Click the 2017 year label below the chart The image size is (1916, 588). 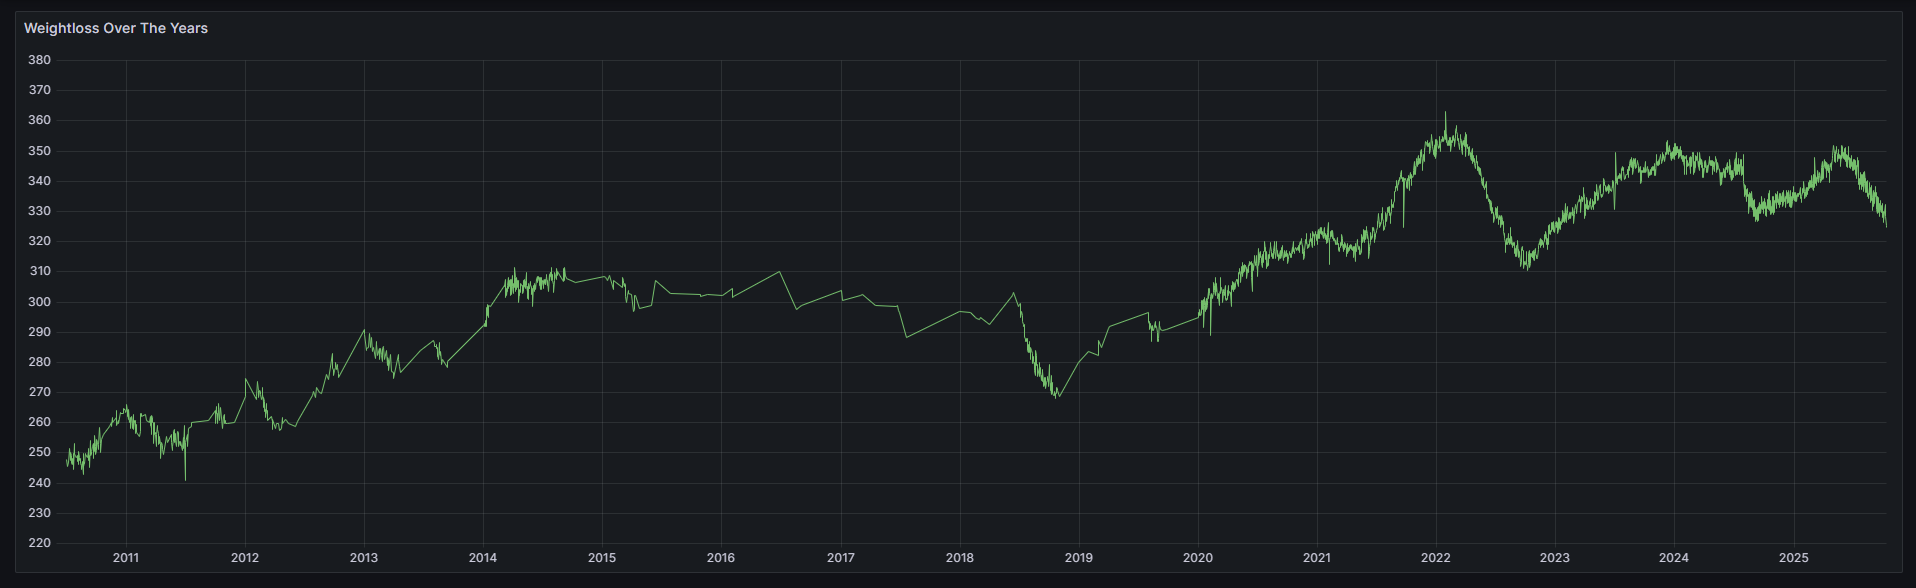(841, 558)
